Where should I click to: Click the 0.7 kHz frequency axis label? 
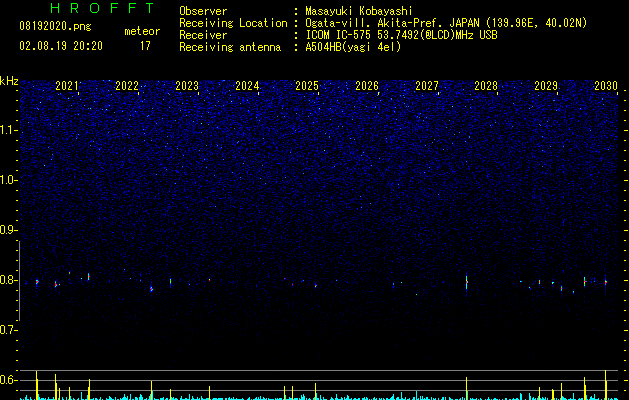click(x=9, y=330)
